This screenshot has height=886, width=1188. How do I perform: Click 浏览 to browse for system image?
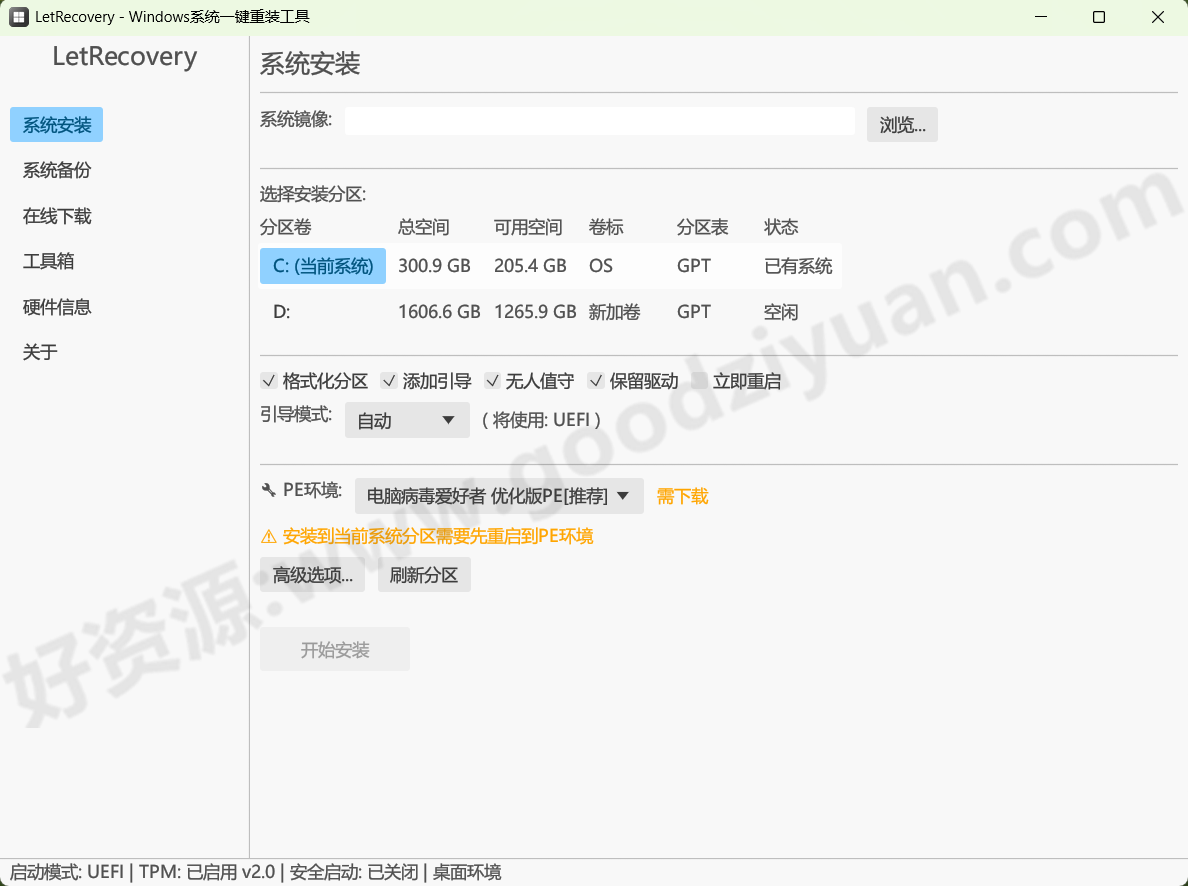[901, 124]
